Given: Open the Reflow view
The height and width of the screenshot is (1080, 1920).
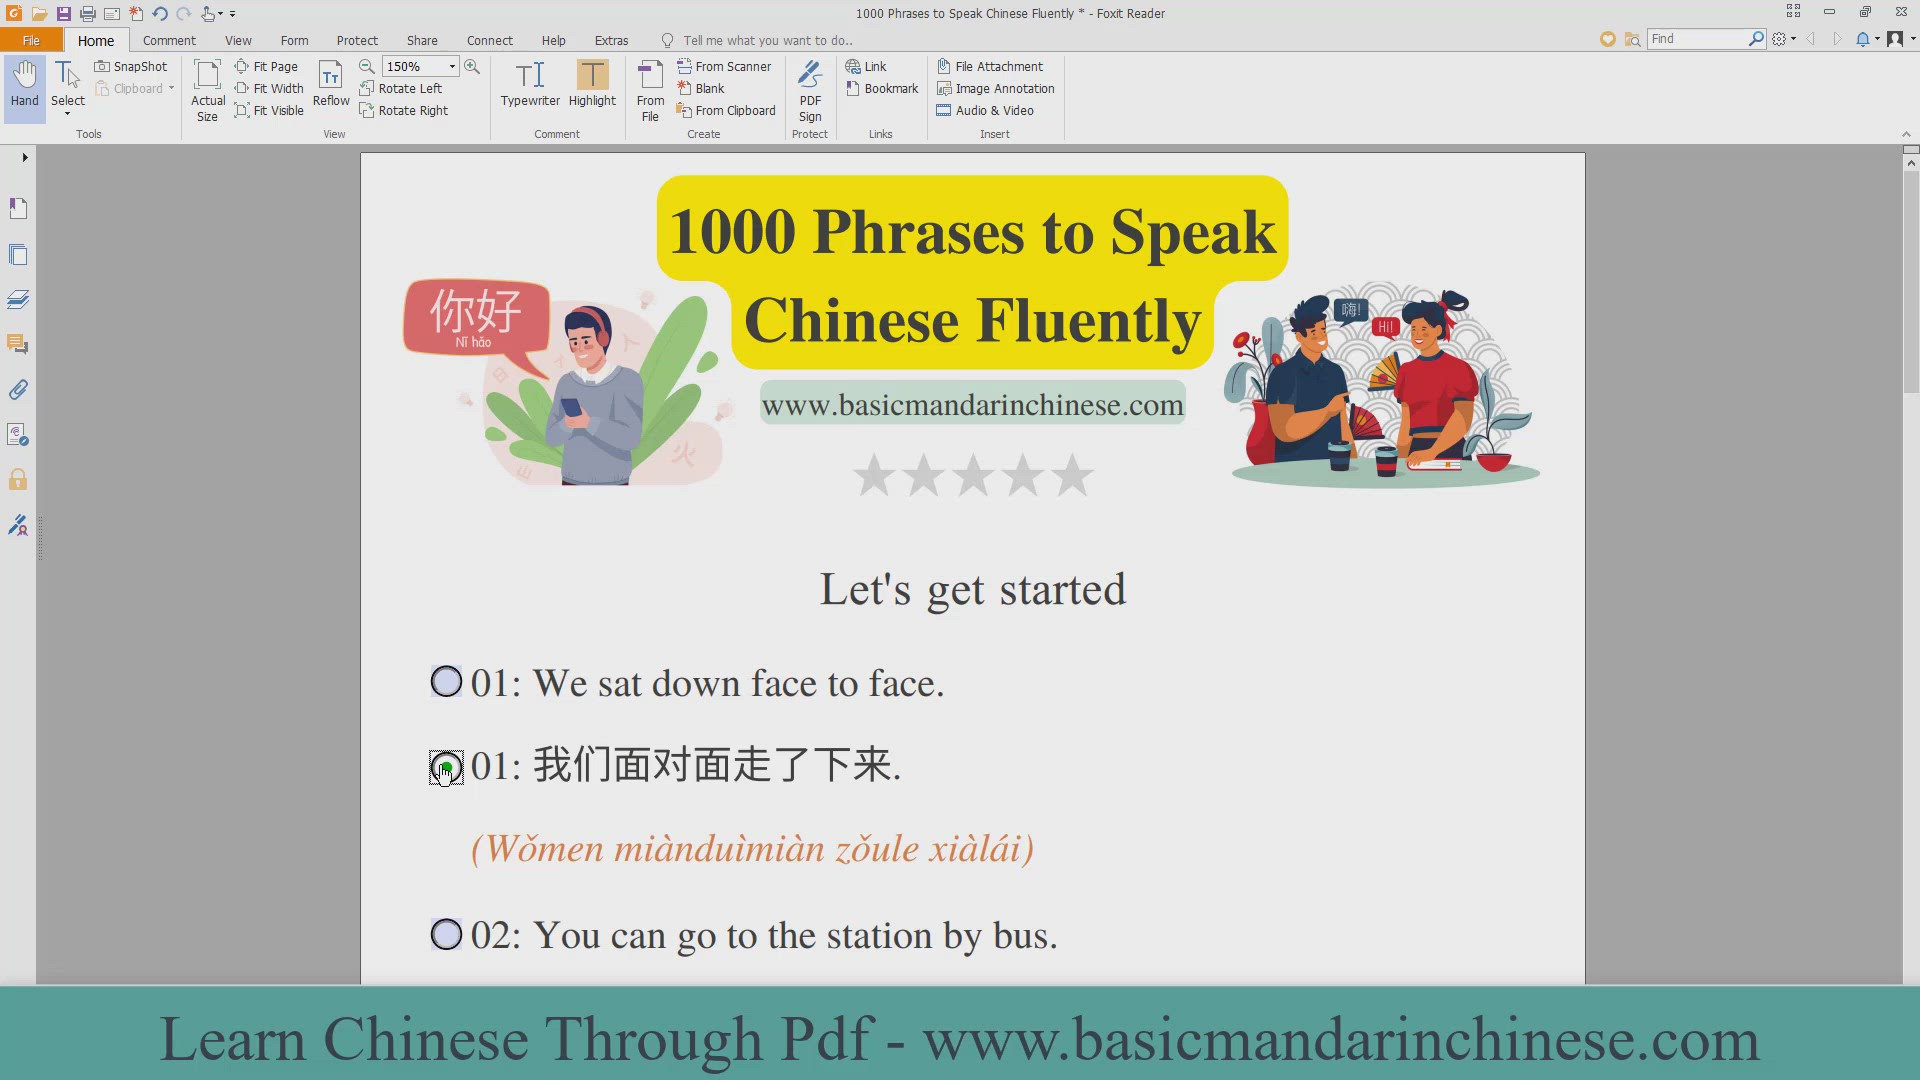Looking at the screenshot, I should (x=331, y=84).
